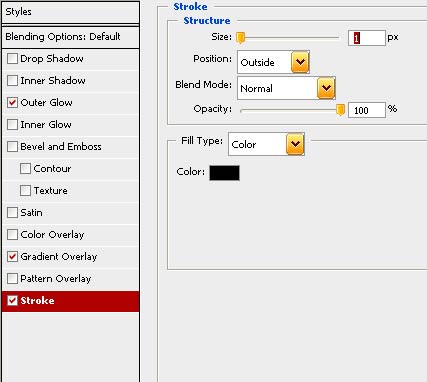Open the Position dropdown arrow
The height and width of the screenshot is (382, 427).
point(300,62)
